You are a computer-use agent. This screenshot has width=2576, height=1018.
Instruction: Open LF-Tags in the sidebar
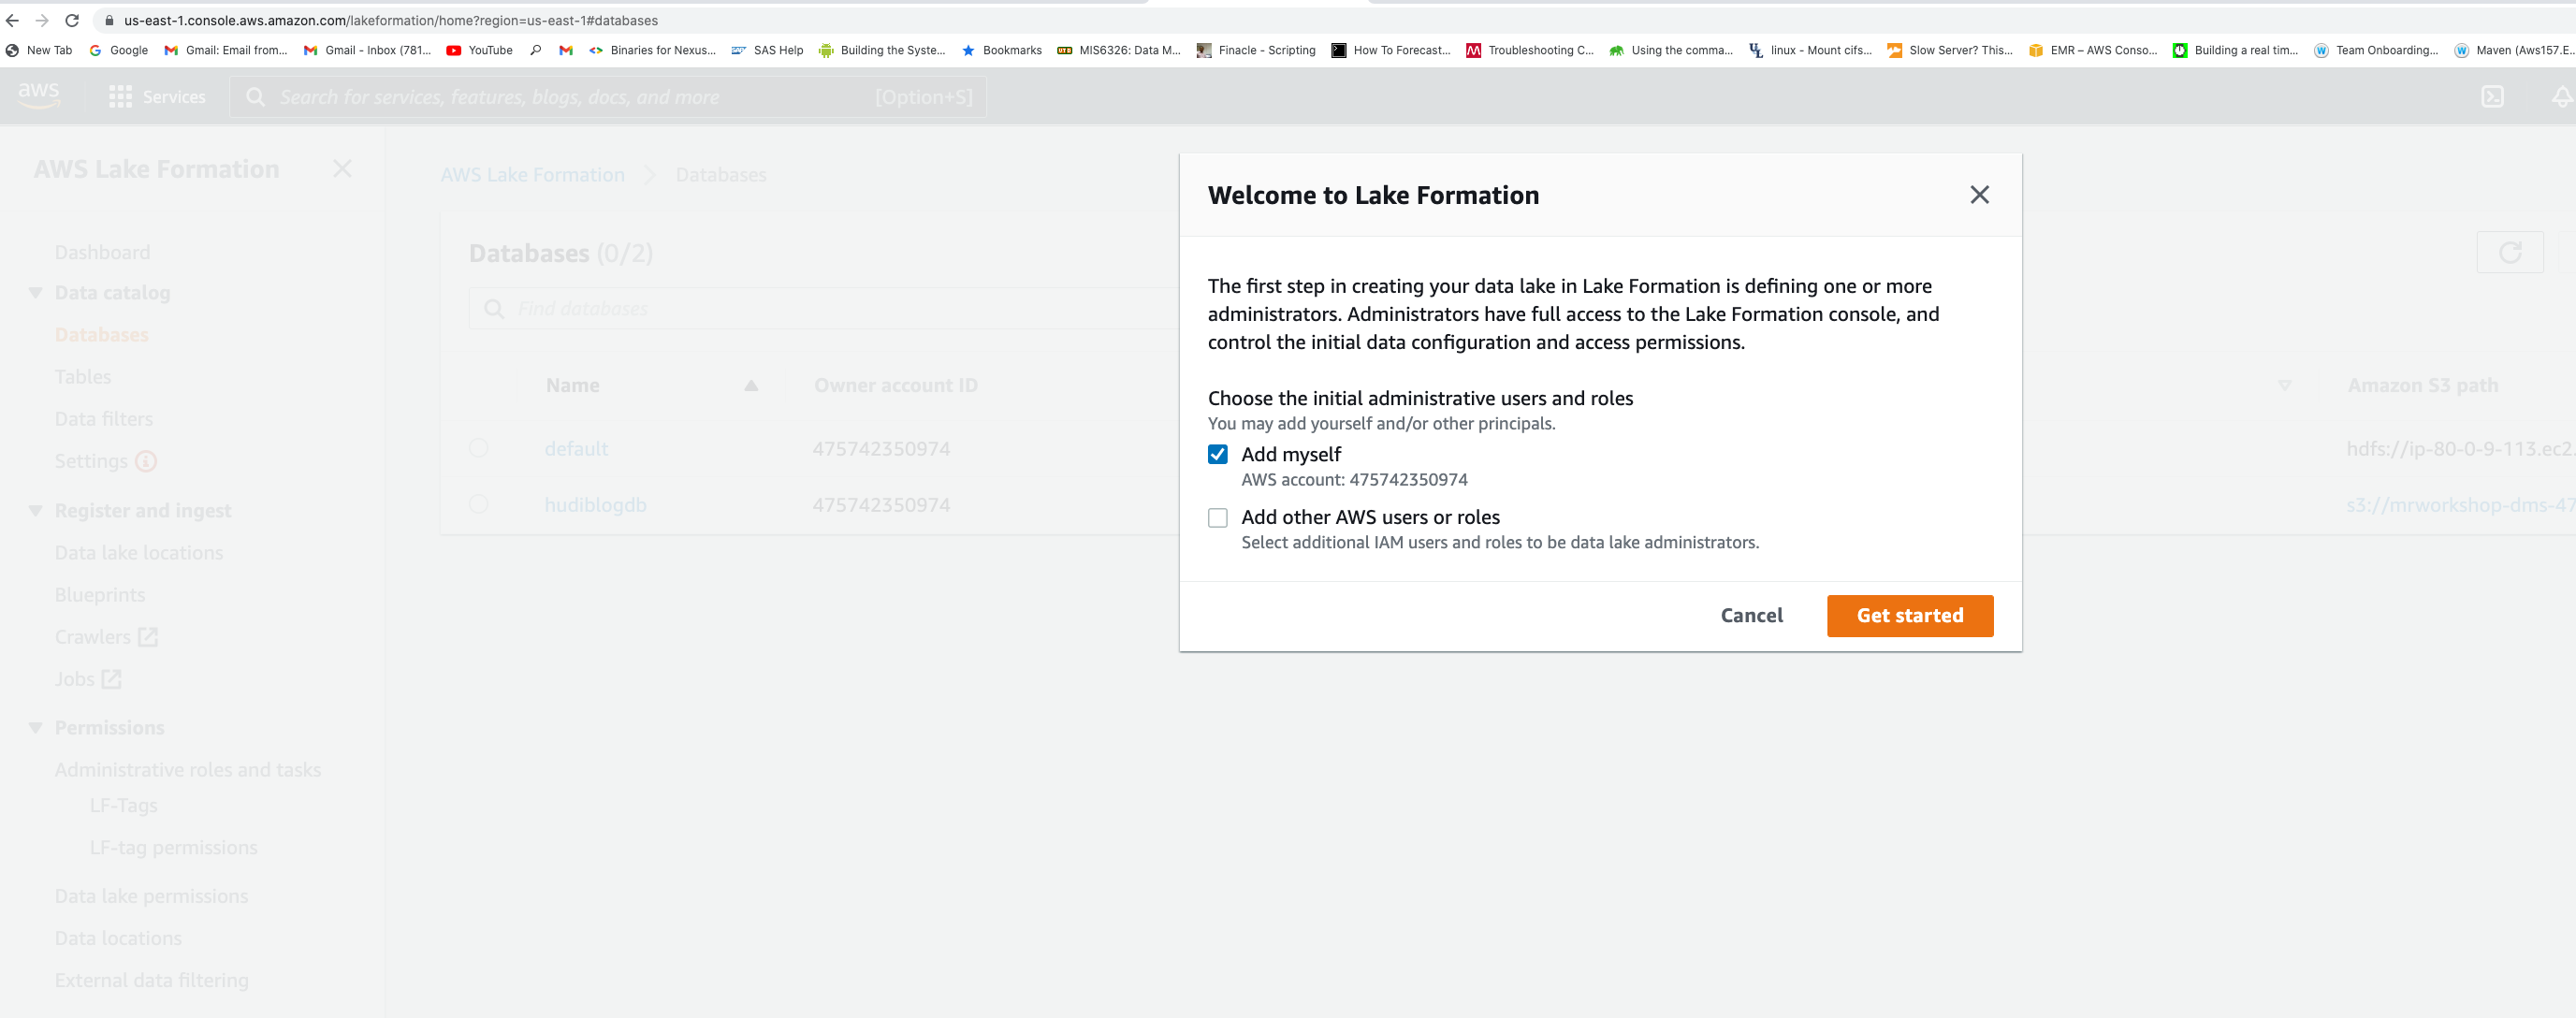click(x=123, y=805)
